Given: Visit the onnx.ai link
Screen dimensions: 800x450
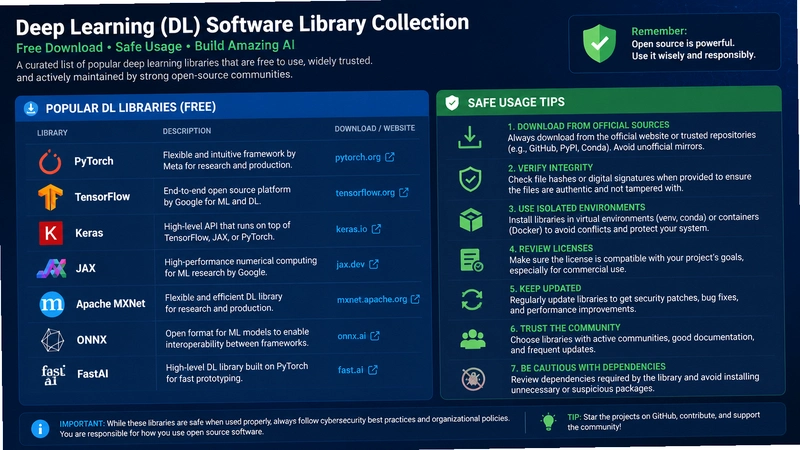Looking at the screenshot, I should 352,336.
